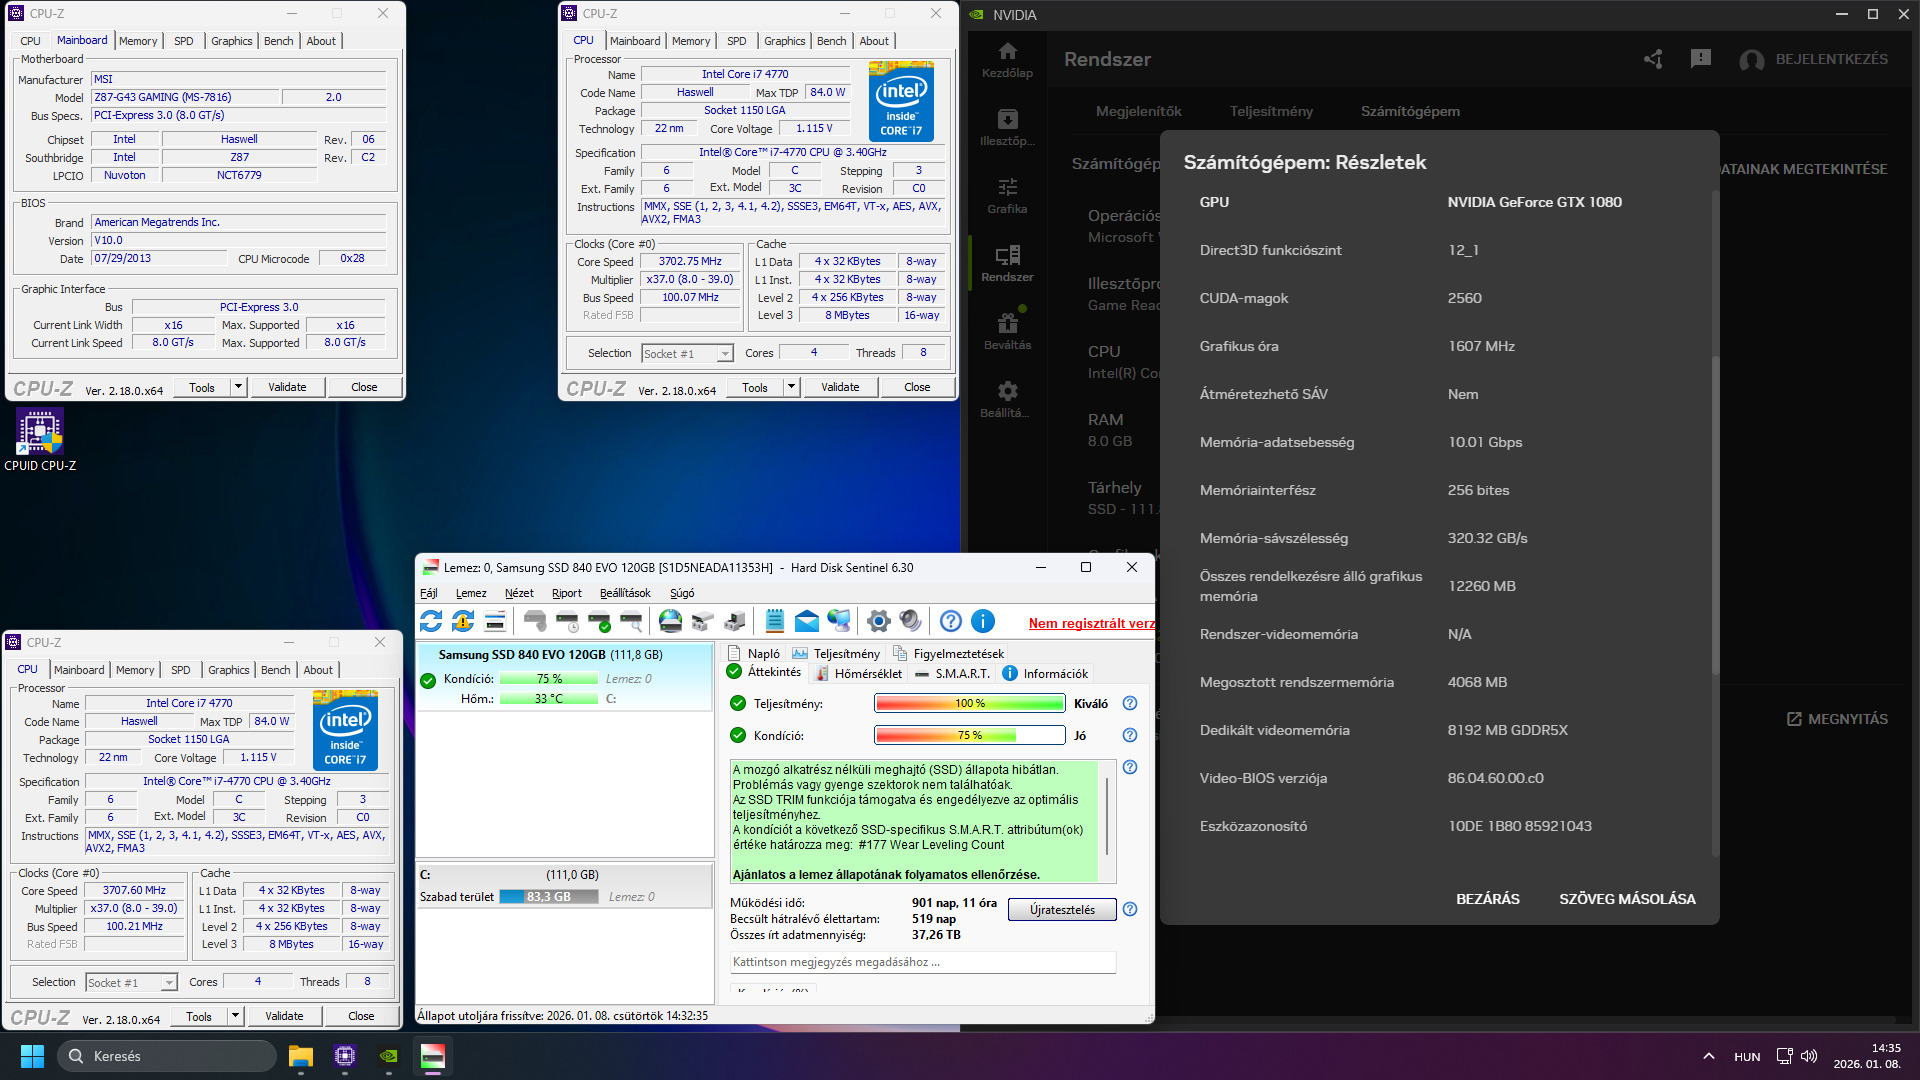
Task: Open the report notepad icon in toolbar
Action: 774,621
